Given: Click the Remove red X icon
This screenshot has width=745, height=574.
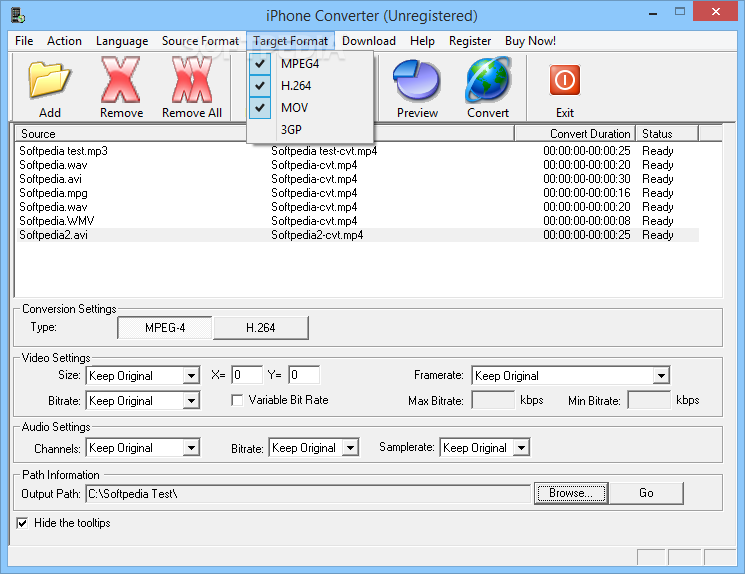Looking at the screenshot, I should coord(121,80).
